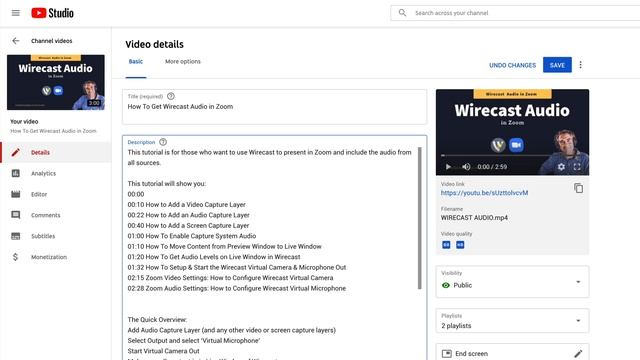Open the Details section label
640x360 pixels.
[x=40, y=152]
